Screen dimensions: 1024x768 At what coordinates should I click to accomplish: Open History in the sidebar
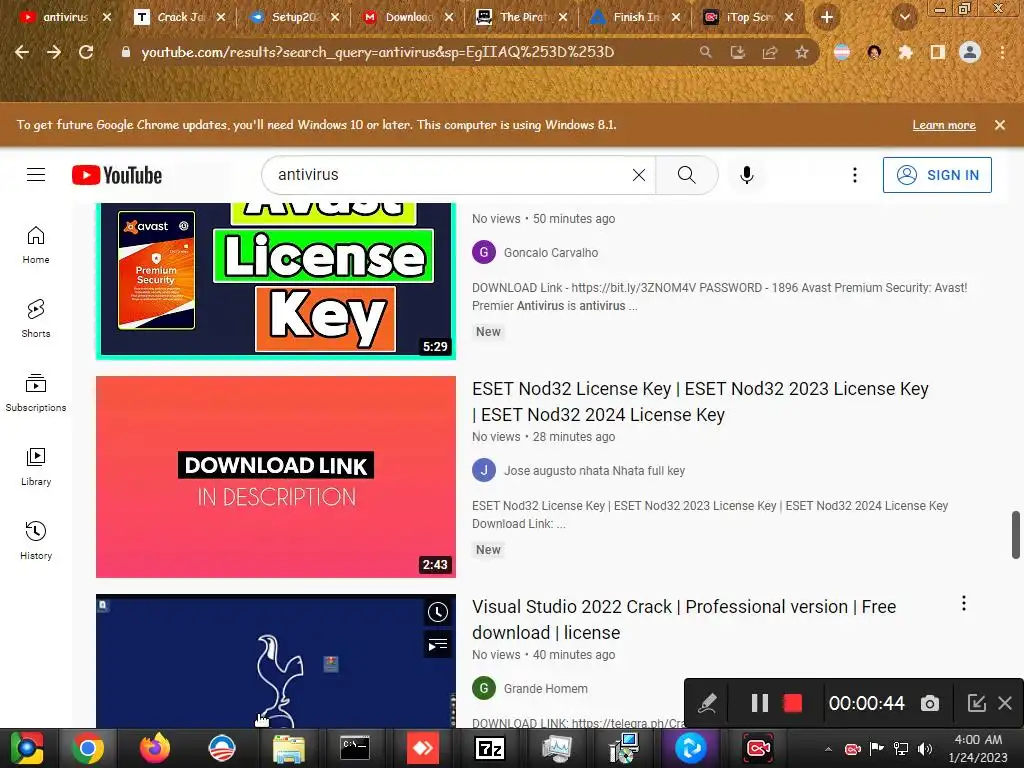pyautogui.click(x=36, y=541)
